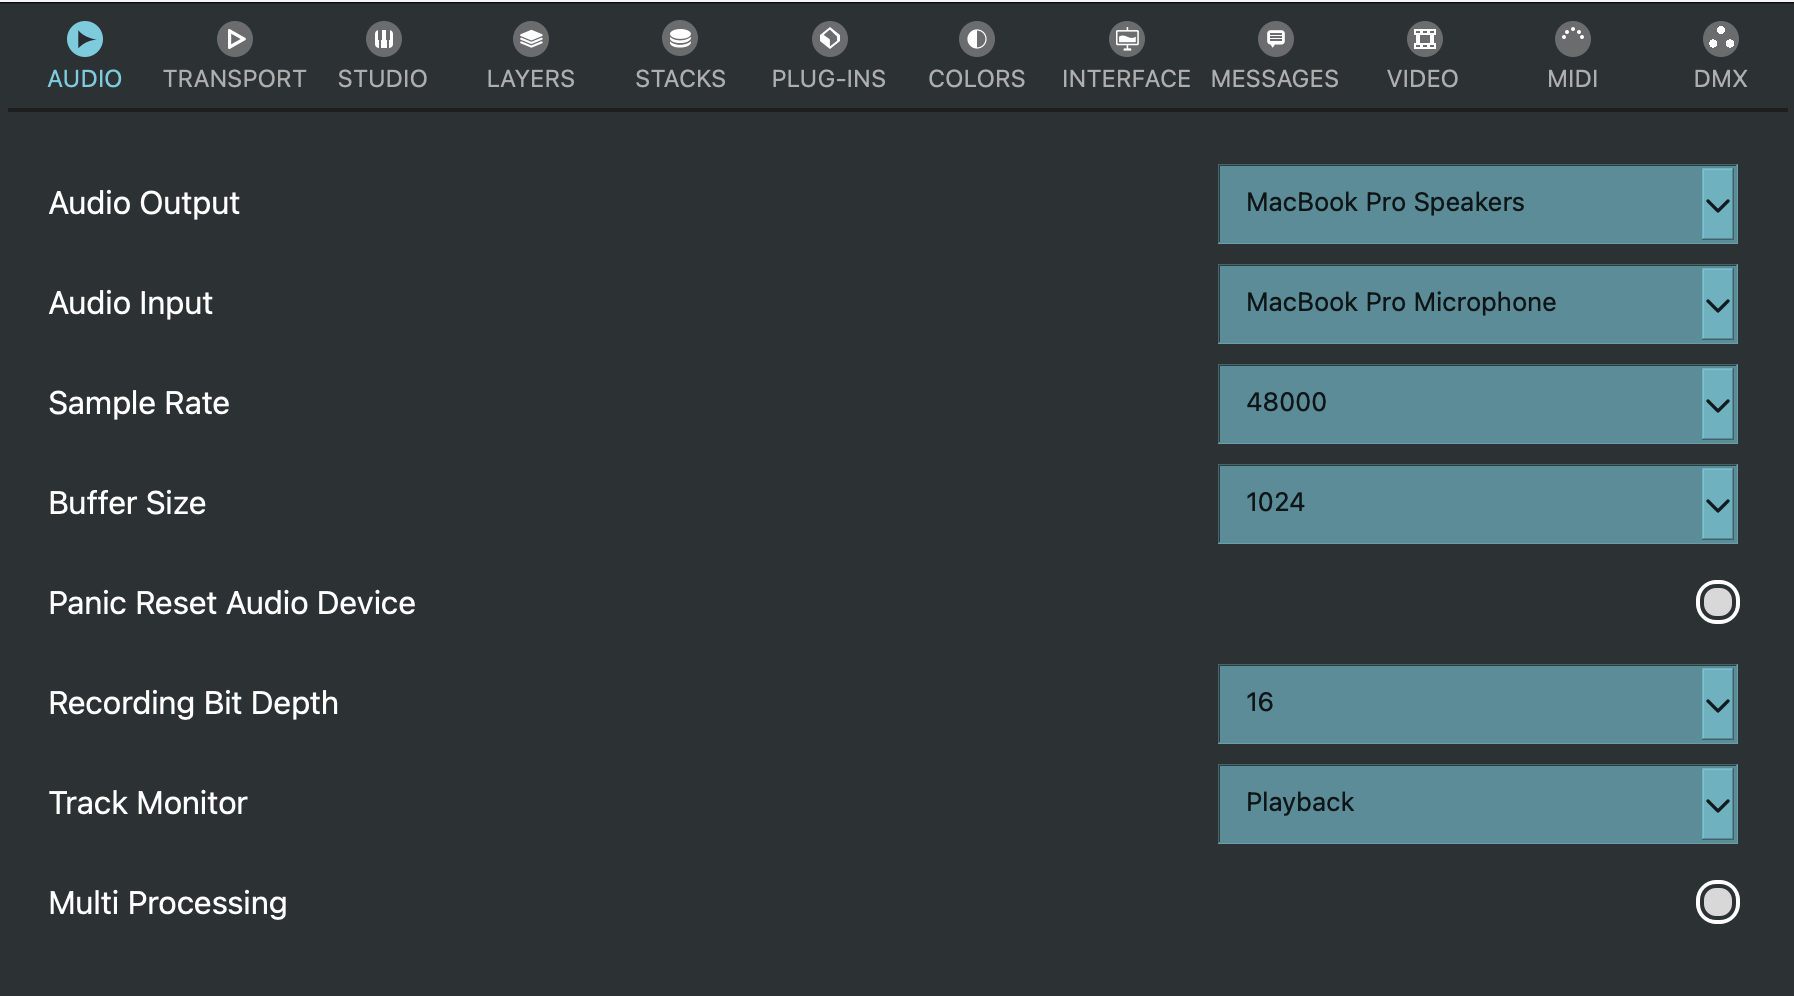Open Audio Input MacBook Pro Microphone dropdown

point(1477,304)
